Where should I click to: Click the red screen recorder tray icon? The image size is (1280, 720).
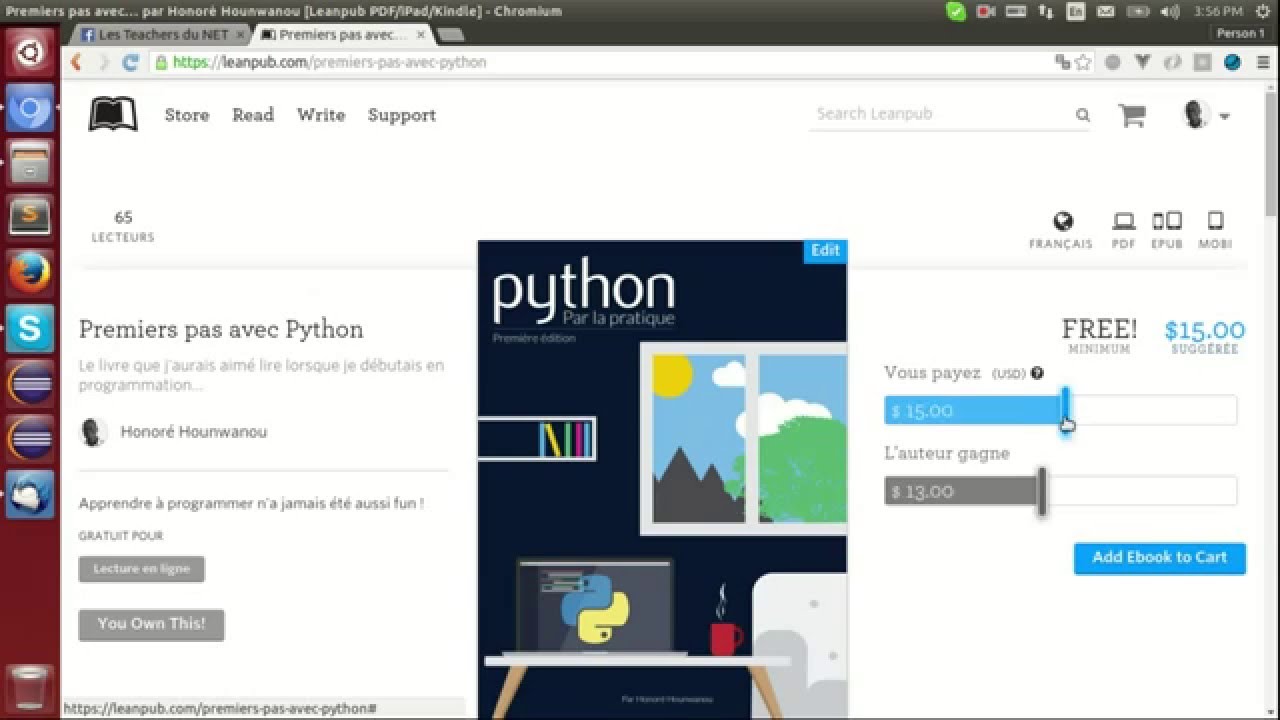985,11
